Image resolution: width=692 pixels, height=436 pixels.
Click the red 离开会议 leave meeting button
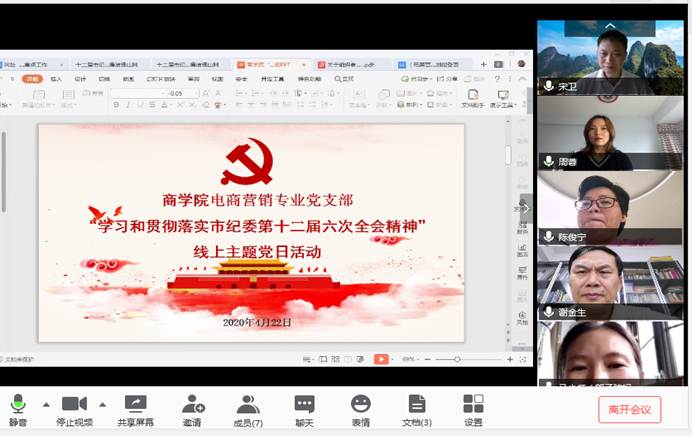tap(629, 409)
